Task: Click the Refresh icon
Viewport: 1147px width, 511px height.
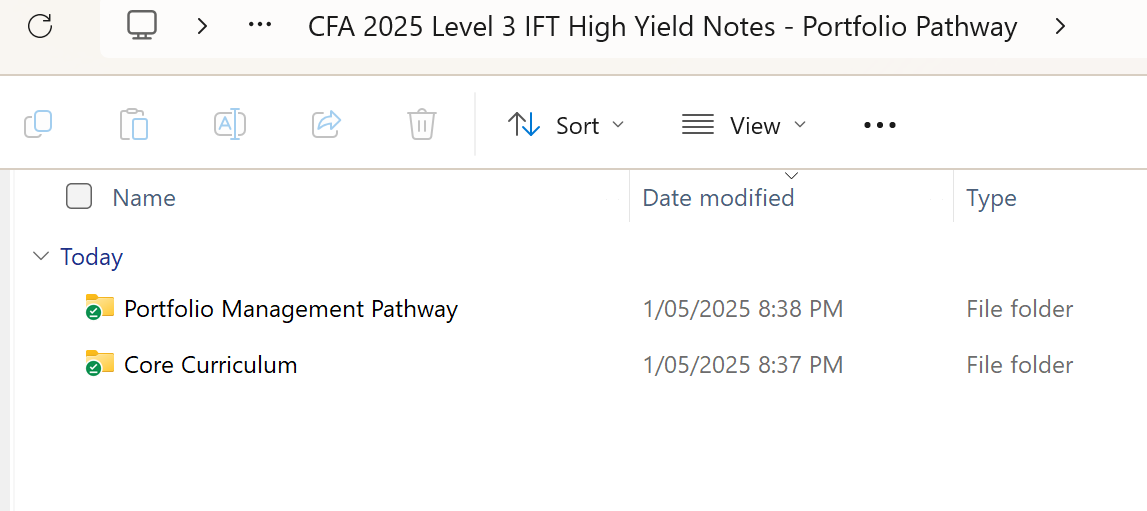Action: point(40,26)
